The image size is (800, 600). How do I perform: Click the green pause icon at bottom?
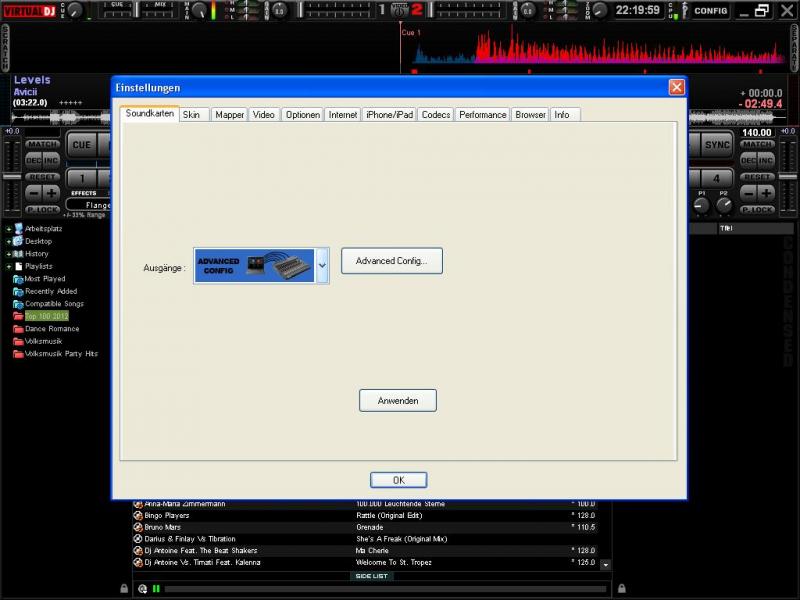(x=156, y=589)
